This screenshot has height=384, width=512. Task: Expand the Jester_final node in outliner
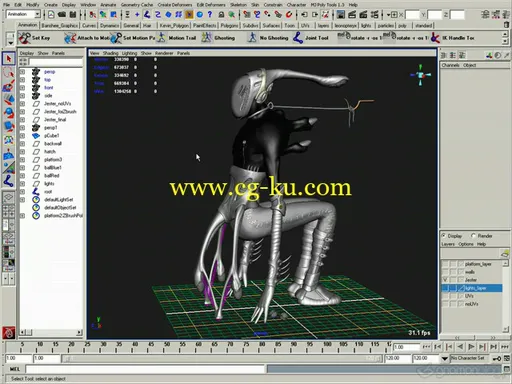(x=22, y=120)
